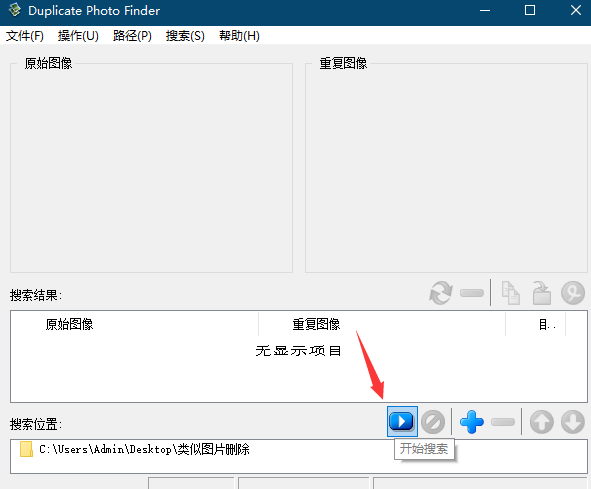591x489 pixels.
Task: Click the move file to folder icon
Action: (542, 293)
